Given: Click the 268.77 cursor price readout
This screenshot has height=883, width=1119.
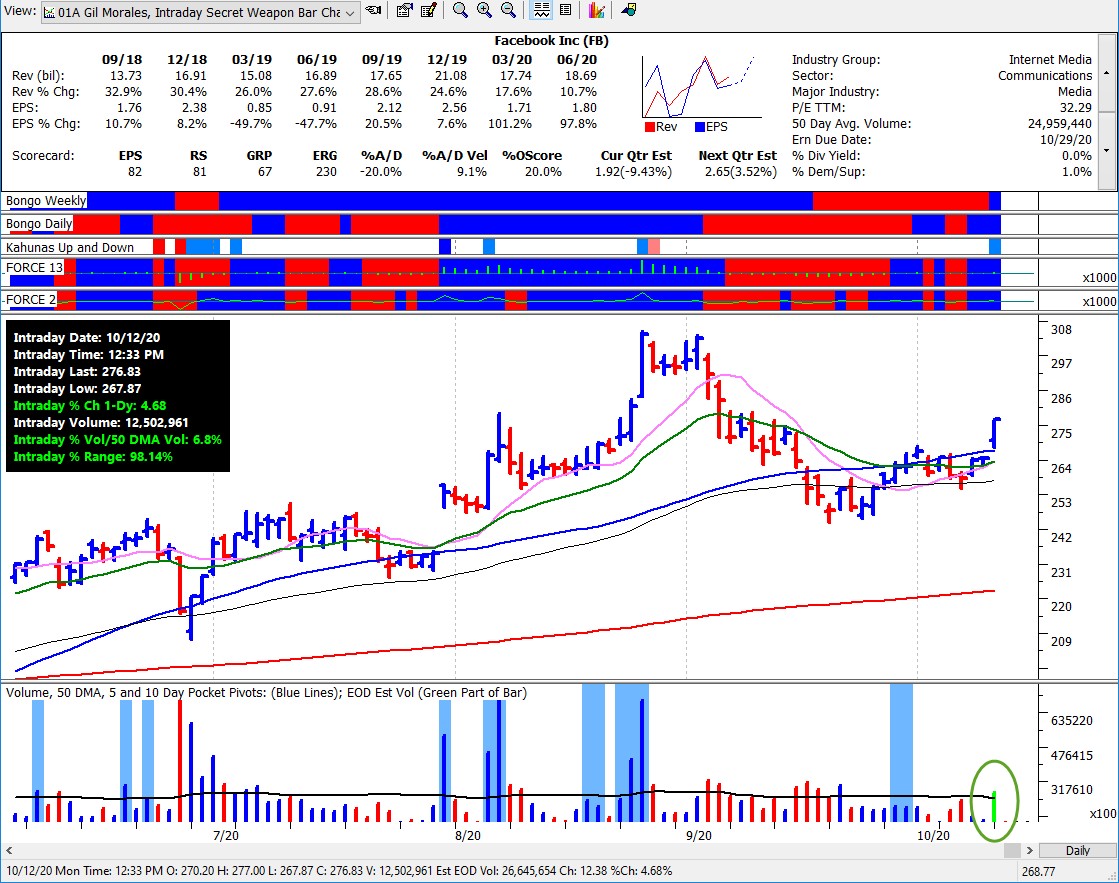Looking at the screenshot, I should (x=1038, y=872).
